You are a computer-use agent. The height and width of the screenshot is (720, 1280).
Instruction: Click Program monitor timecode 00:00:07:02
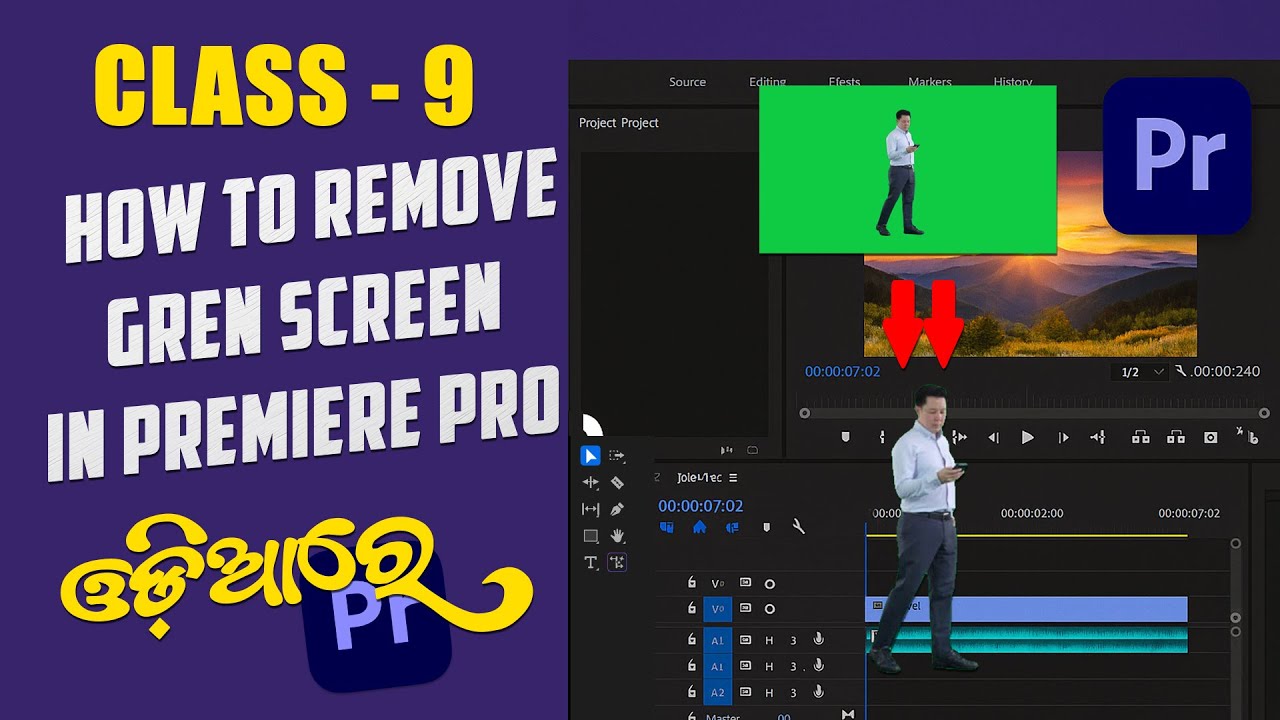click(x=842, y=372)
